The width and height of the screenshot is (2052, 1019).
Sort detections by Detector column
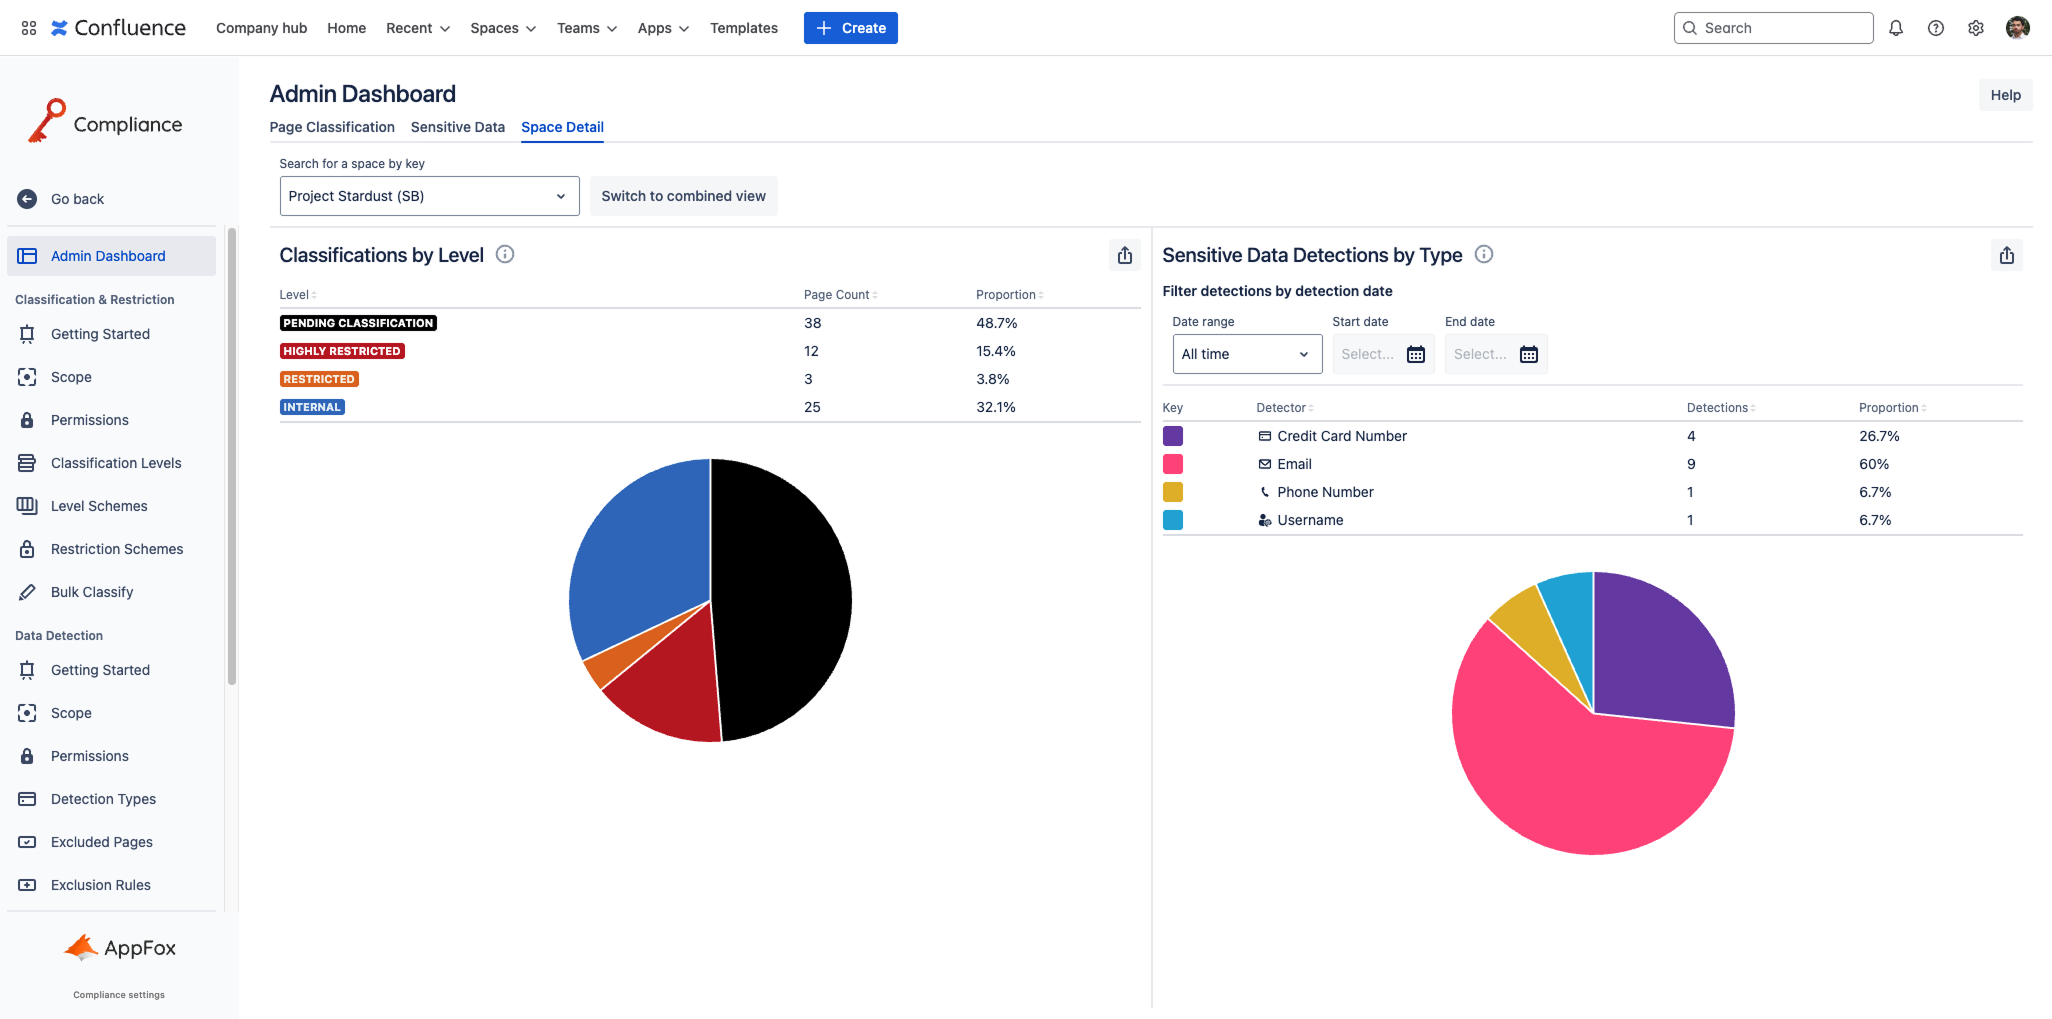click(x=1284, y=408)
